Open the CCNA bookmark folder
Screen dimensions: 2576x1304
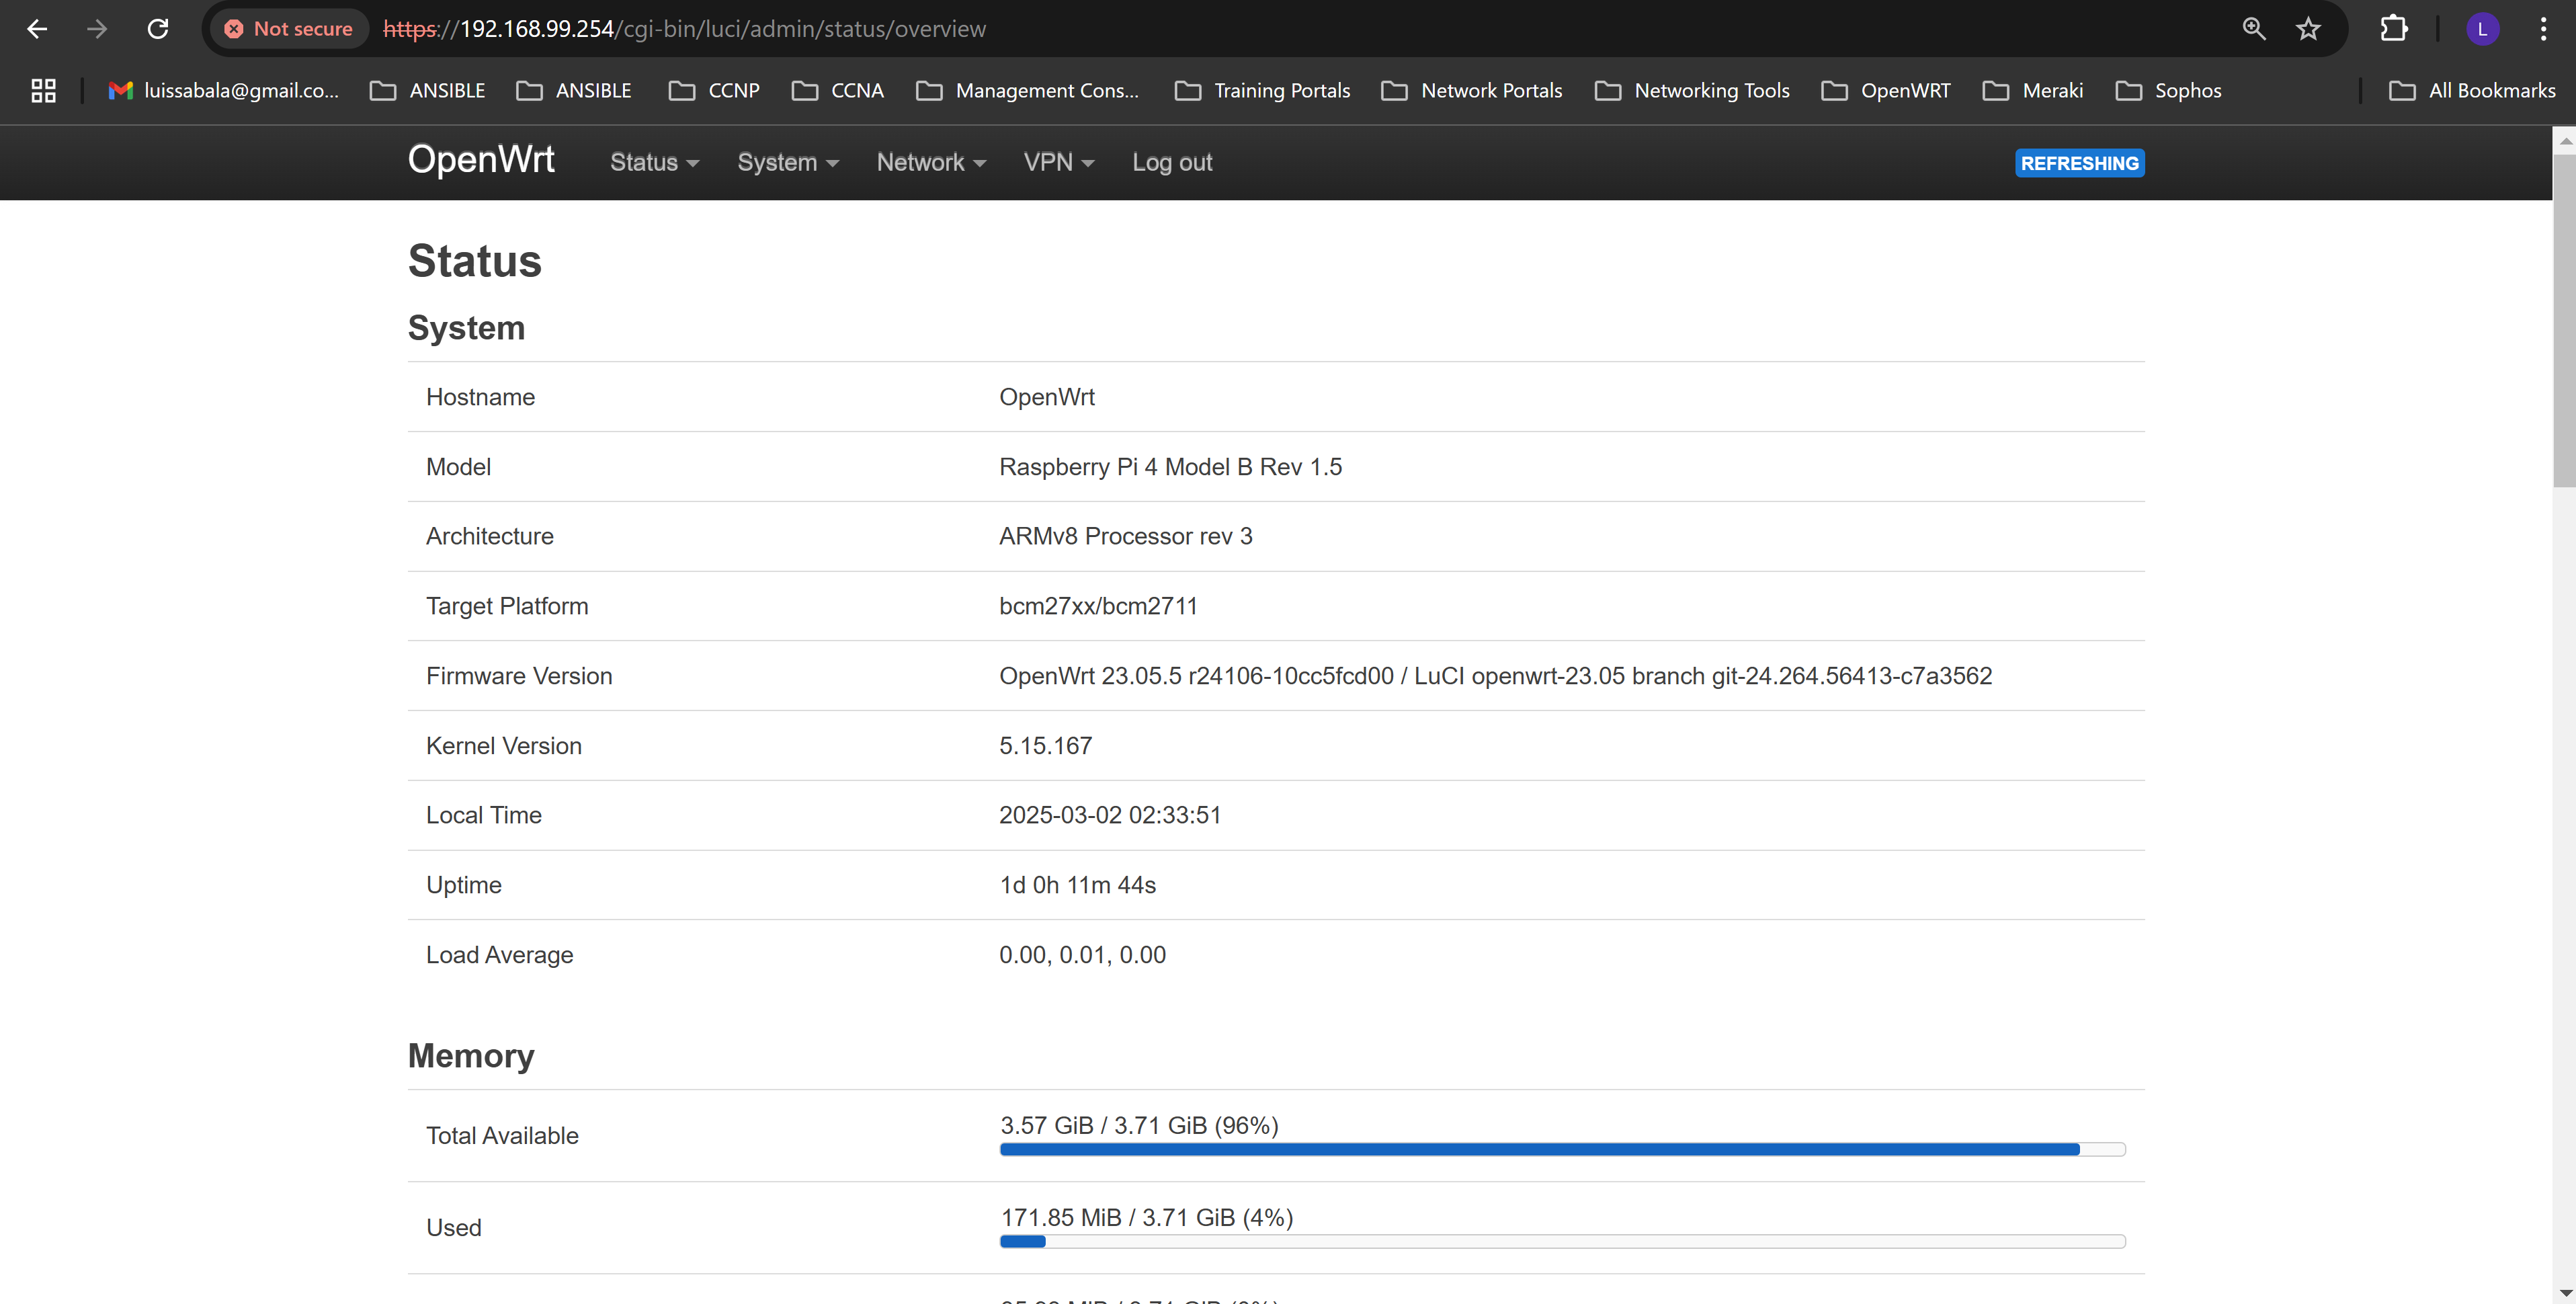click(x=838, y=91)
